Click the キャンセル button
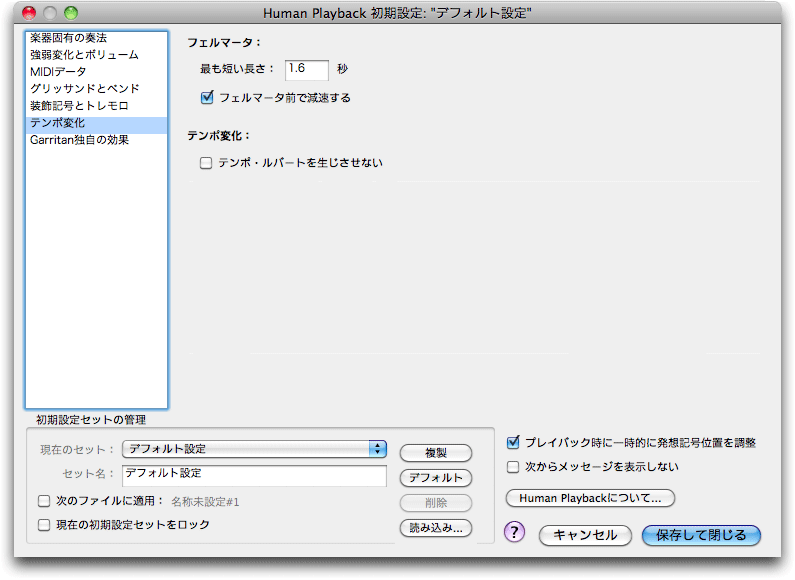The height and width of the screenshot is (580, 795). tap(585, 535)
